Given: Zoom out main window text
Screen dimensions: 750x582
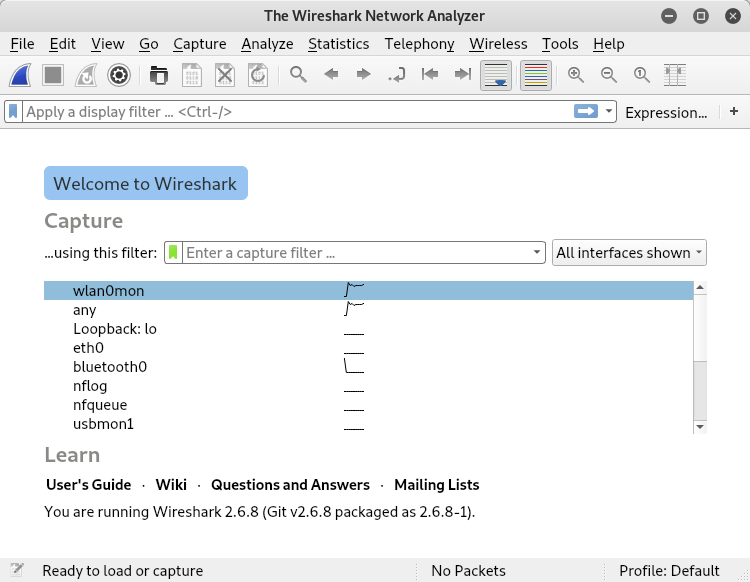Looking at the screenshot, I should pyautogui.click(x=608, y=75).
